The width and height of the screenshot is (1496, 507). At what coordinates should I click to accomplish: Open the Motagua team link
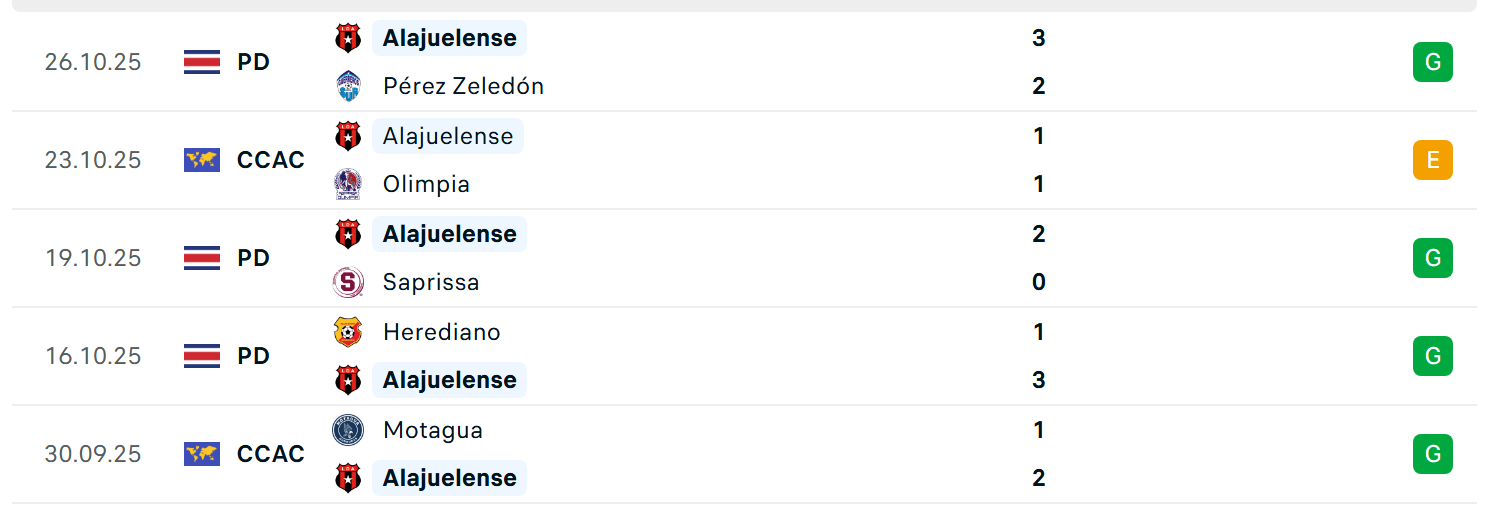(432, 430)
